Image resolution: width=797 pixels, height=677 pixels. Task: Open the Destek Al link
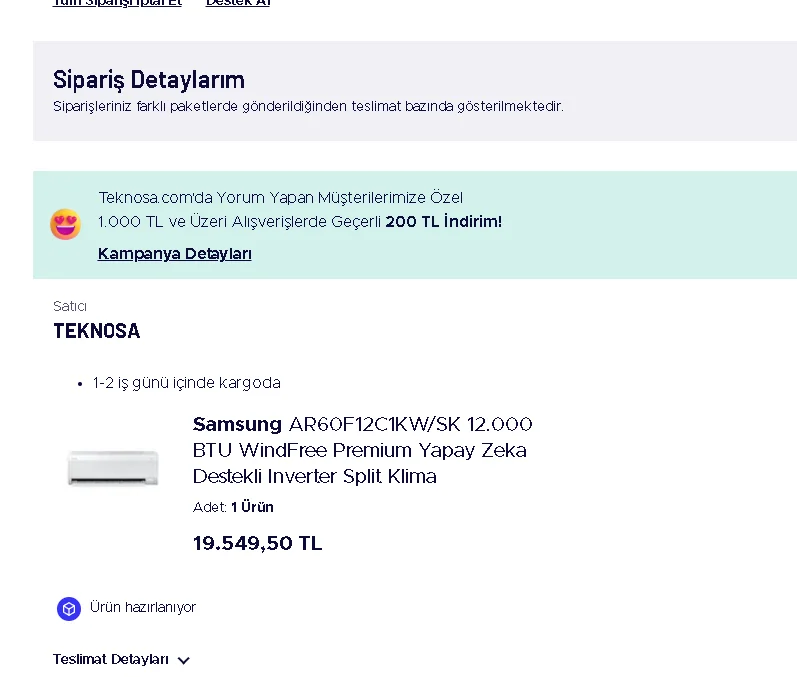point(238,3)
